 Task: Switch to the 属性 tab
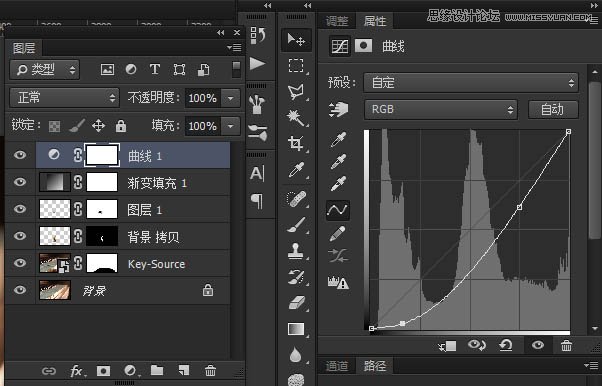pyautogui.click(x=375, y=21)
